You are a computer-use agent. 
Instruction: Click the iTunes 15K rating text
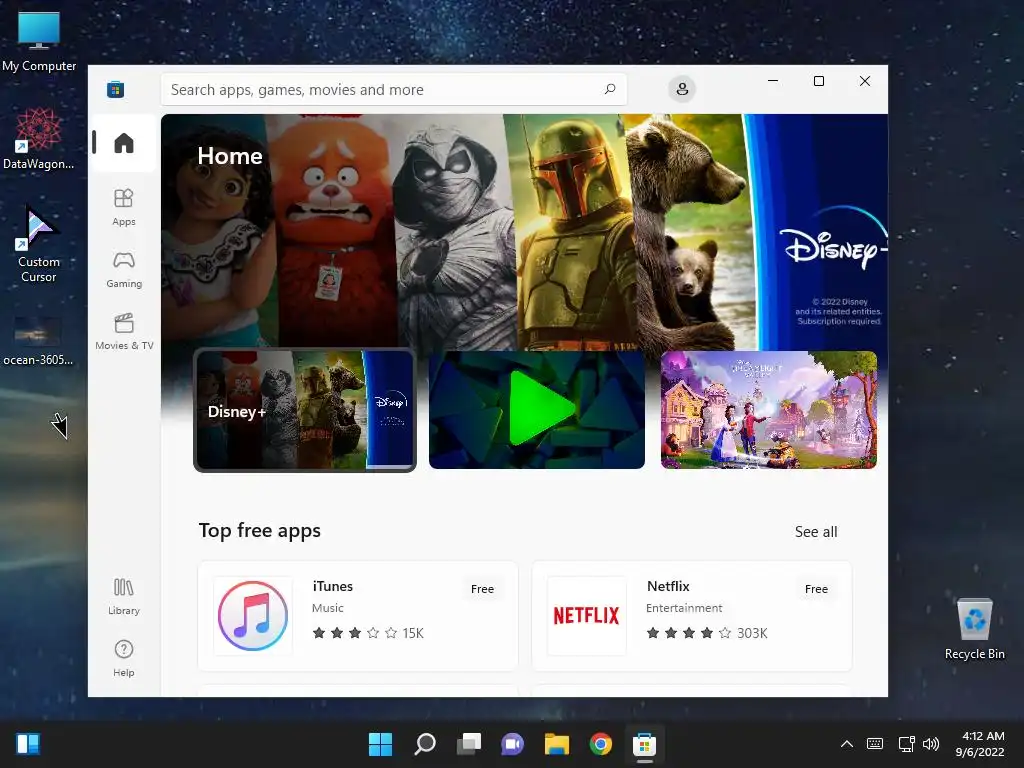(413, 633)
